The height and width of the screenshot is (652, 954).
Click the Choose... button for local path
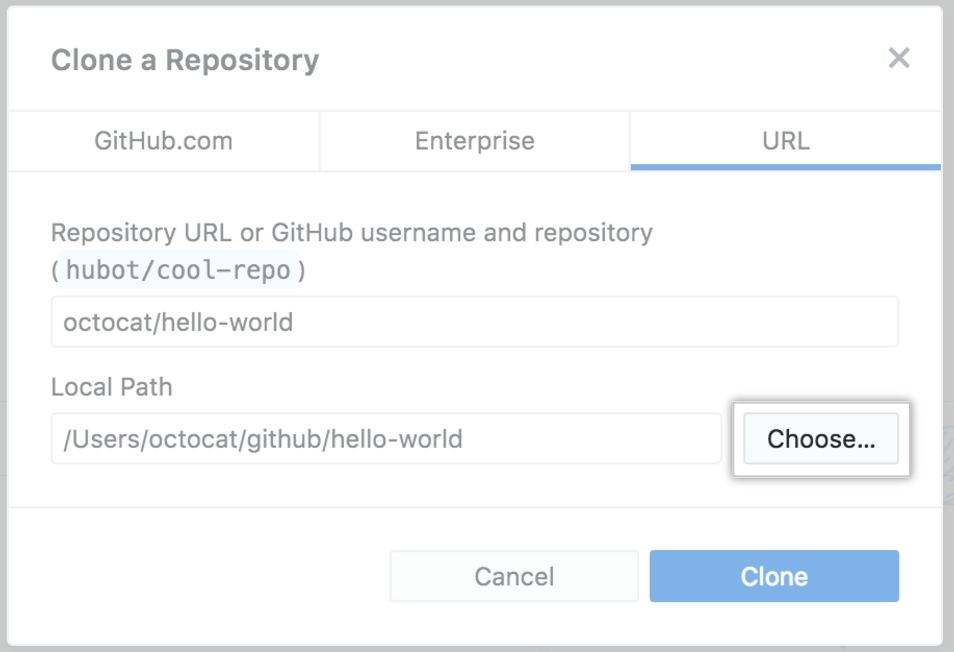(820, 438)
